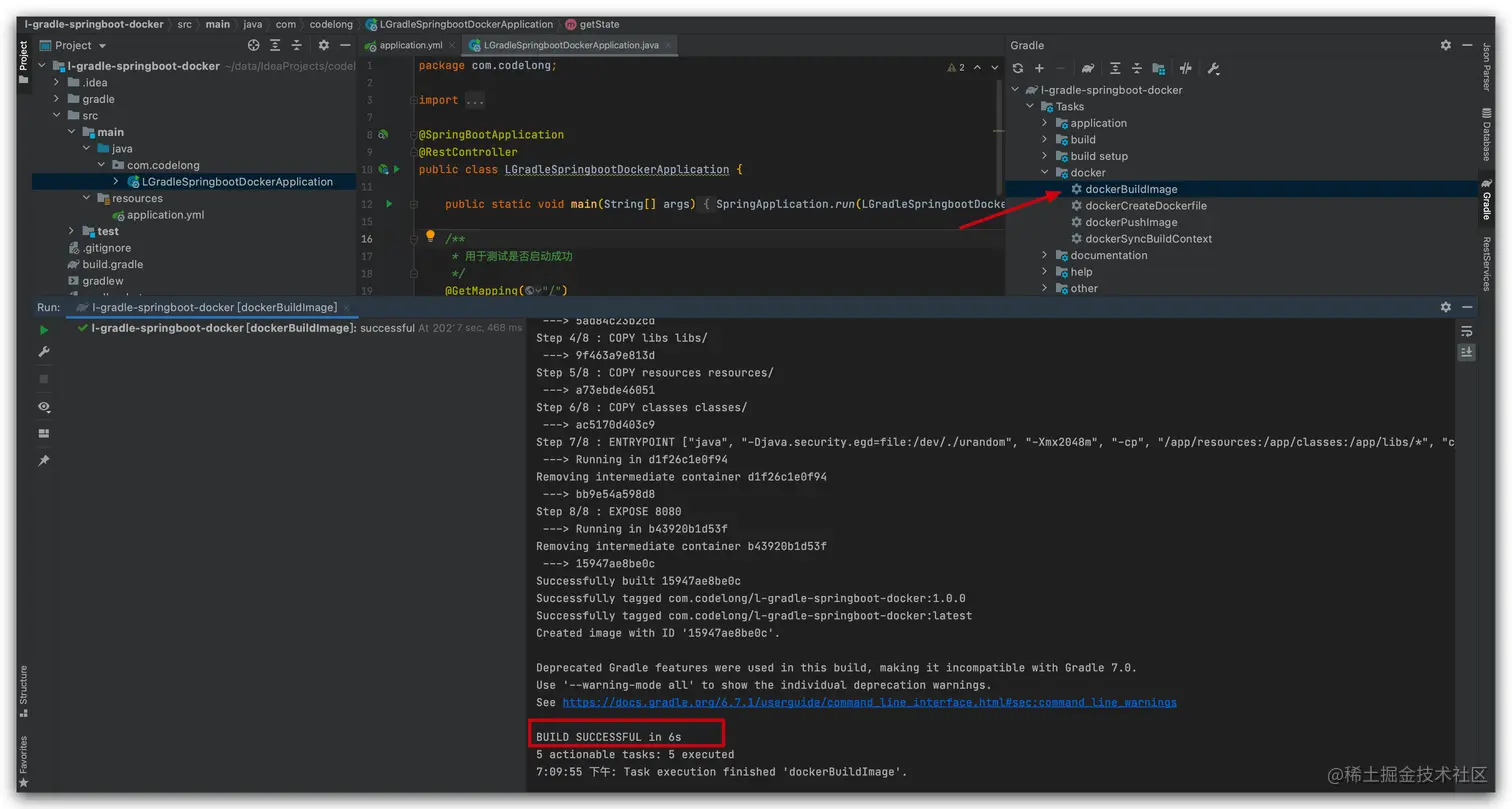This screenshot has height=809, width=1512.
Task: Select the Run tab l-gradle-springboot-docker [dockerBuildImage]
Action: tap(212, 307)
